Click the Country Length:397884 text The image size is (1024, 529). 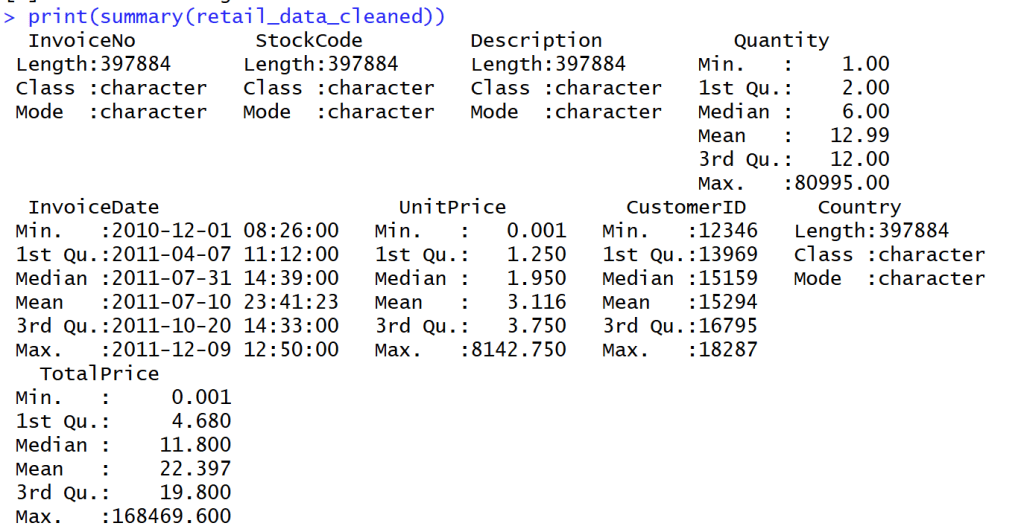[x=870, y=231]
